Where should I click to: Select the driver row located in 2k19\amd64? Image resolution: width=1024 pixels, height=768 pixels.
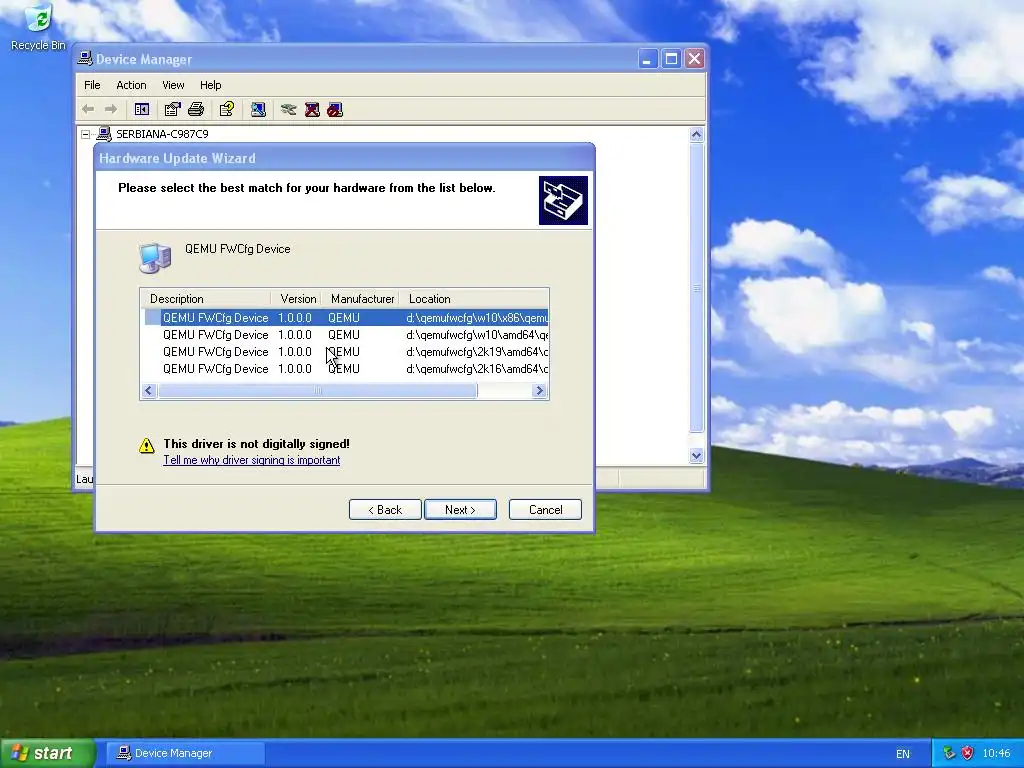346,351
